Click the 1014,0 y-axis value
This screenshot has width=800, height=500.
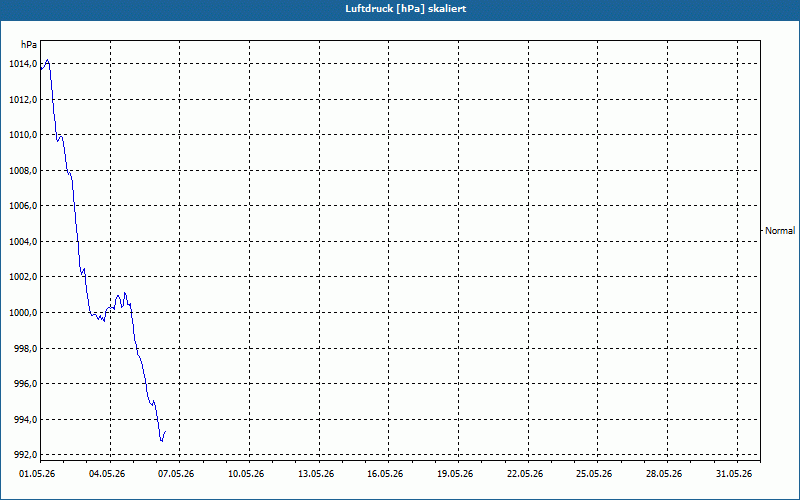23,64
